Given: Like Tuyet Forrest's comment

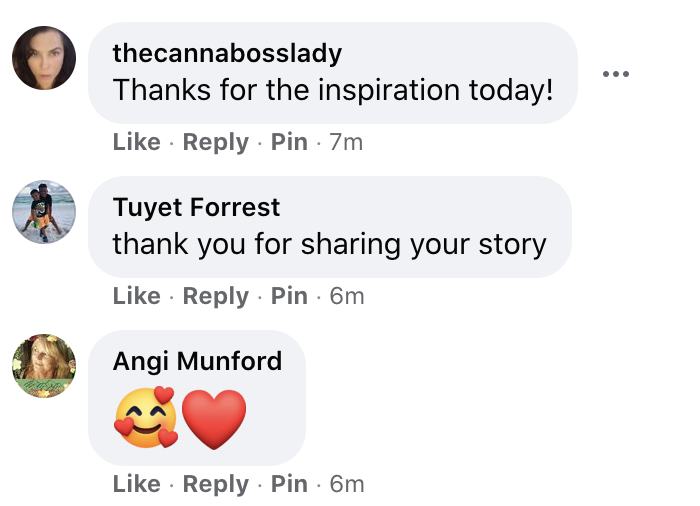Looking at the screenshot, I should point(136,296).
